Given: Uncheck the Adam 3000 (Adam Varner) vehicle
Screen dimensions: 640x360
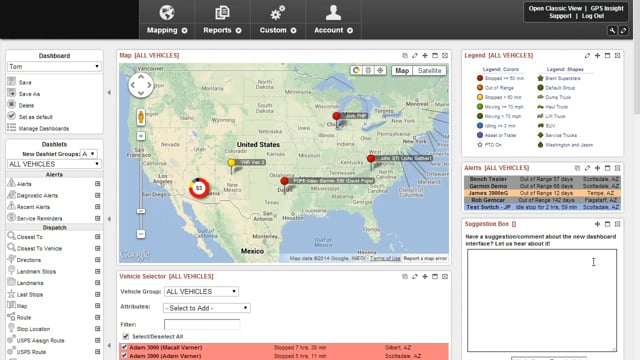Looking at the screenshot, I should click(124, 356).
